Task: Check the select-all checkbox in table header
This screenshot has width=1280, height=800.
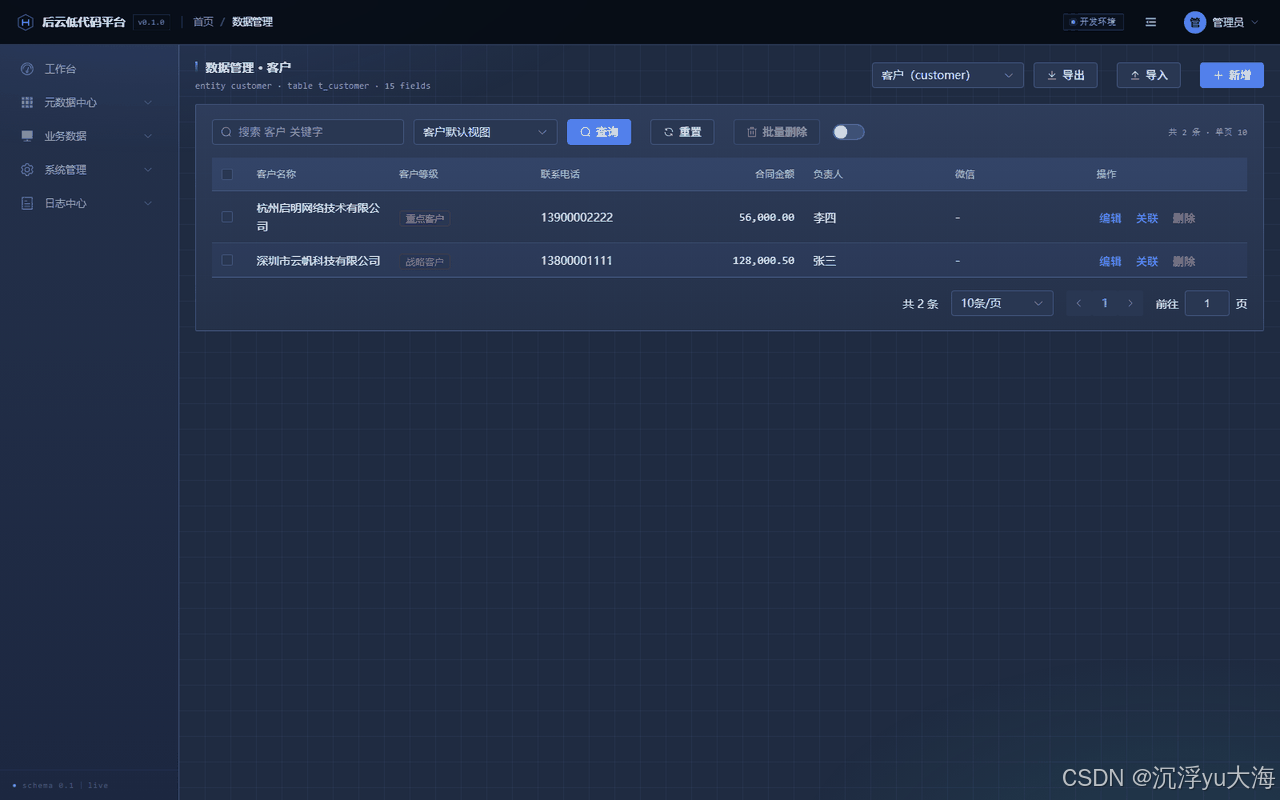Action: pyautogui.click(x=227, y=174)
